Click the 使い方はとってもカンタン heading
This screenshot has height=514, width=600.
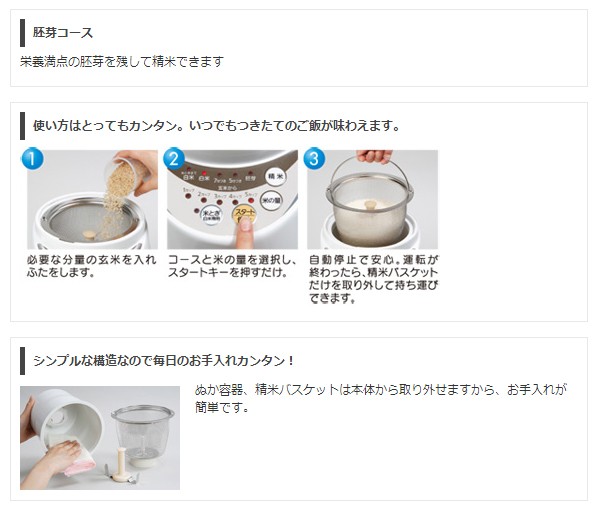point(217,126)
